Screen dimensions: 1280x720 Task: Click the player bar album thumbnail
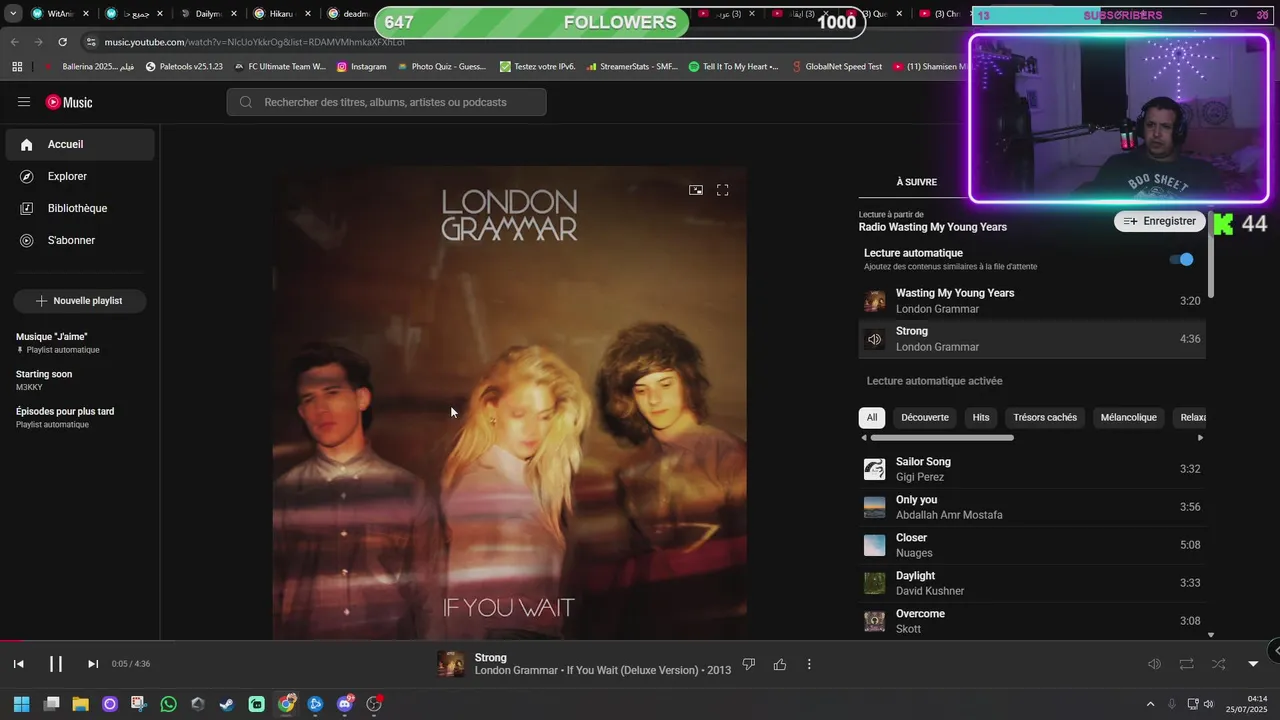[x=451, y=664]
